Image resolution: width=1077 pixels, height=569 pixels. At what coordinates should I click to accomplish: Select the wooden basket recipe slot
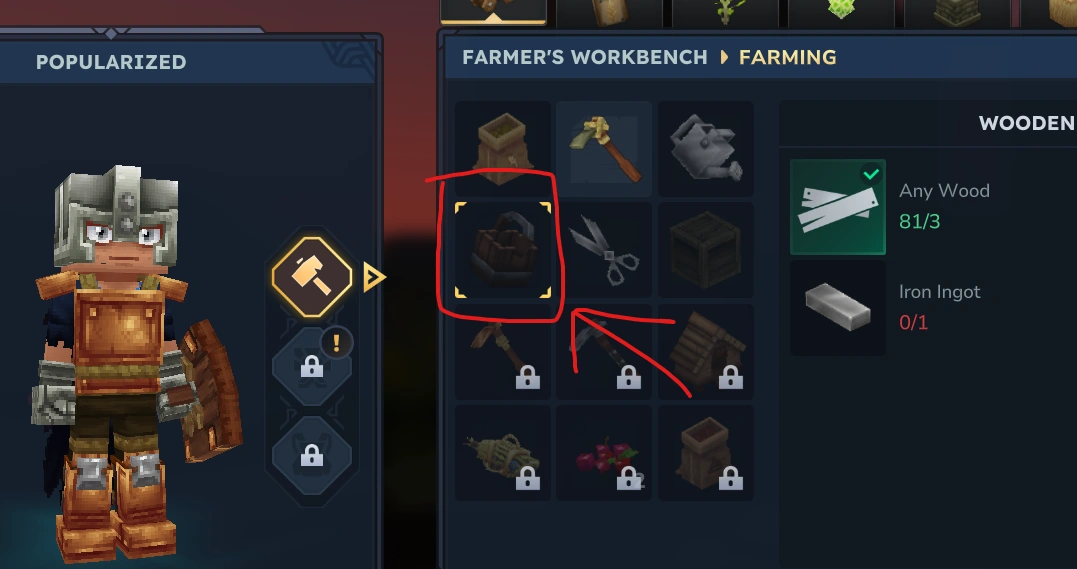(x=503, y=250)
